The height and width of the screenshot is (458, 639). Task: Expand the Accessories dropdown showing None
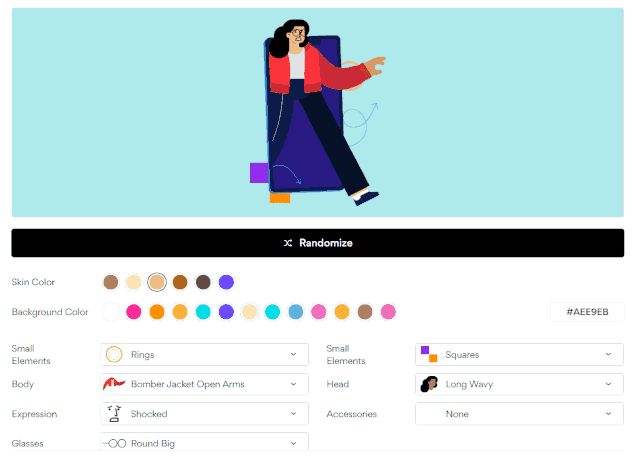519,413
